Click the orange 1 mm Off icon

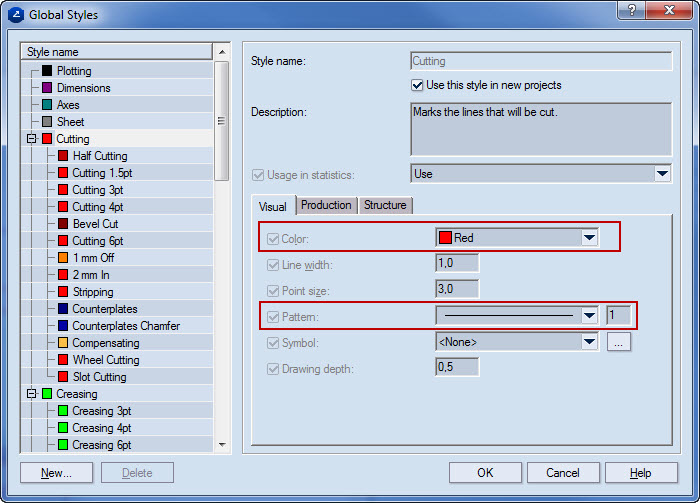tap(63, 258)
